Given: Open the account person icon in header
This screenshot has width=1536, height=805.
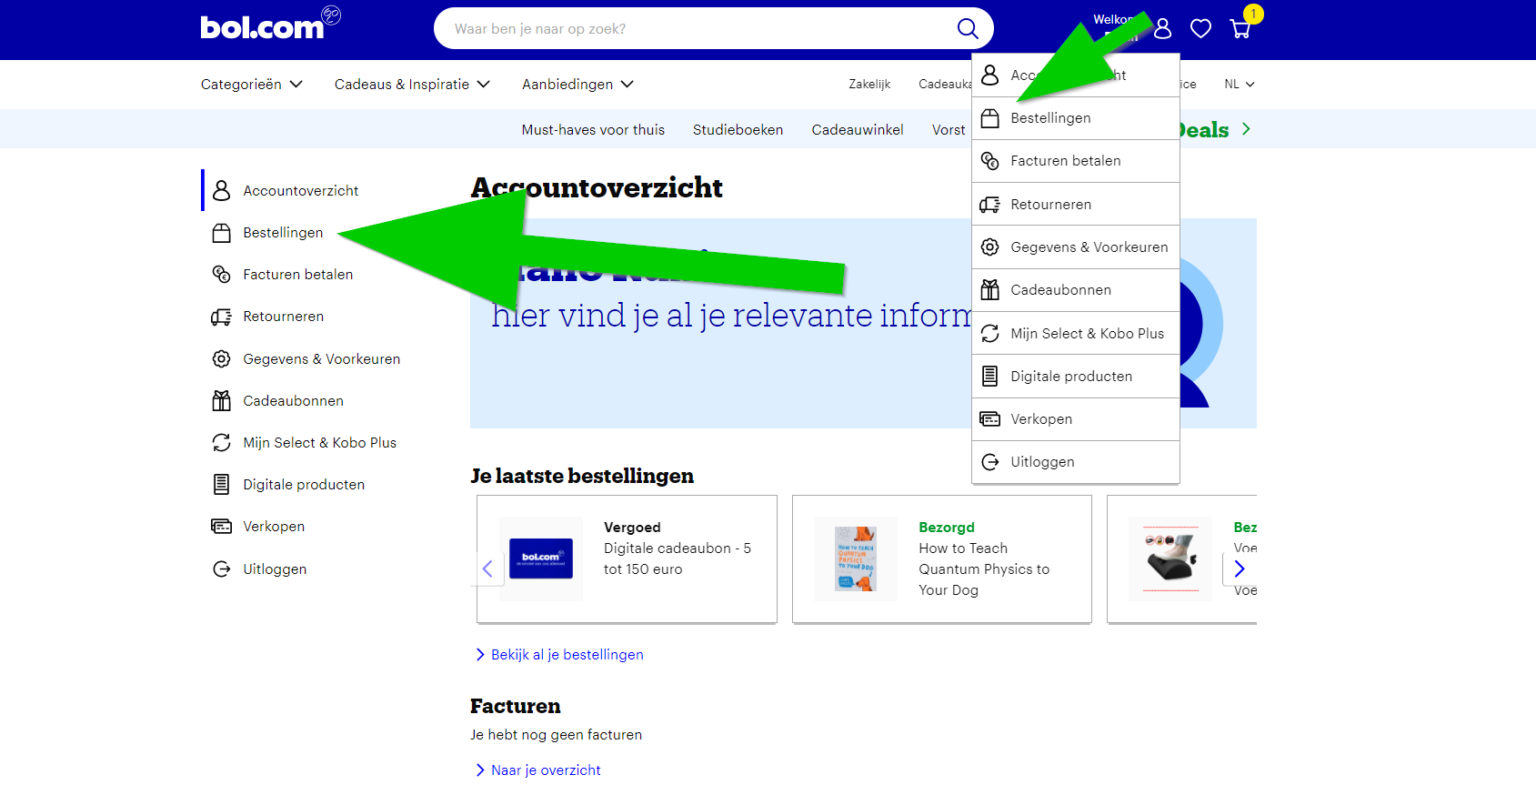Looking at the screenshot, I should pyautogui.click(x=1162, y=29).
